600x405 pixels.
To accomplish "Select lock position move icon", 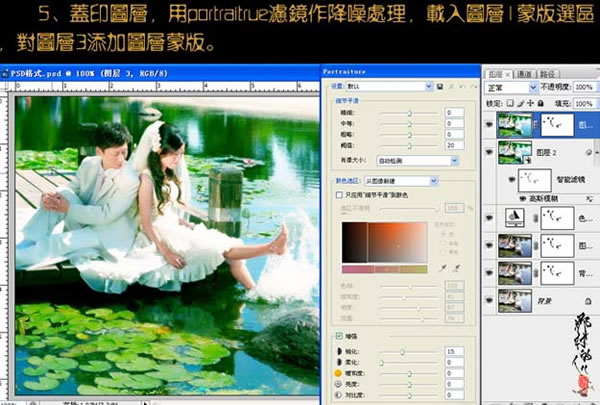I will [x=530, y=103].
